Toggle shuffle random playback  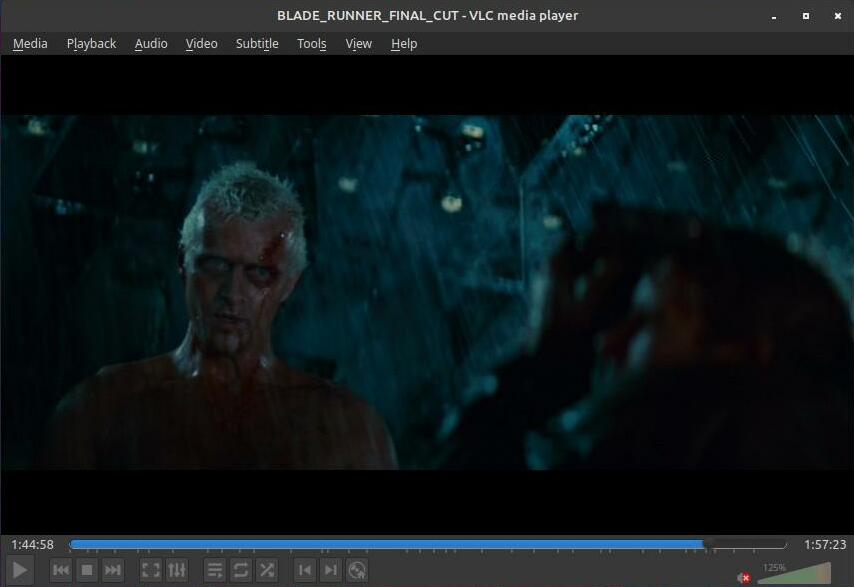click(267, 570)
